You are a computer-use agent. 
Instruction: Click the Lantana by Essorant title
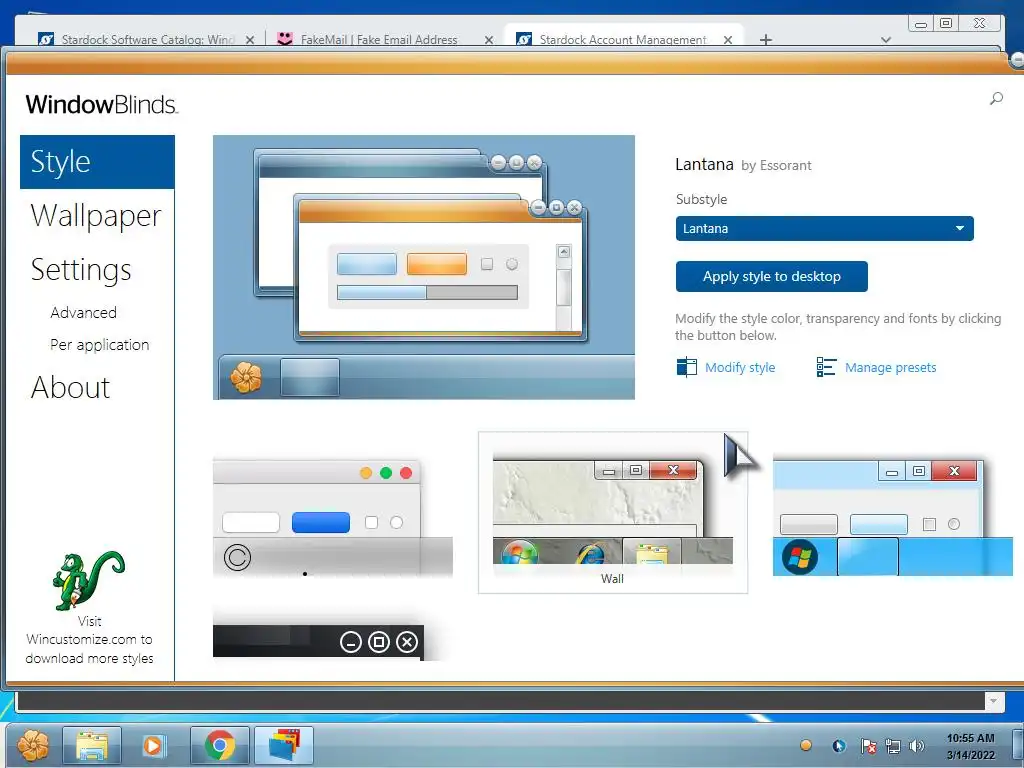coord(743,165)
